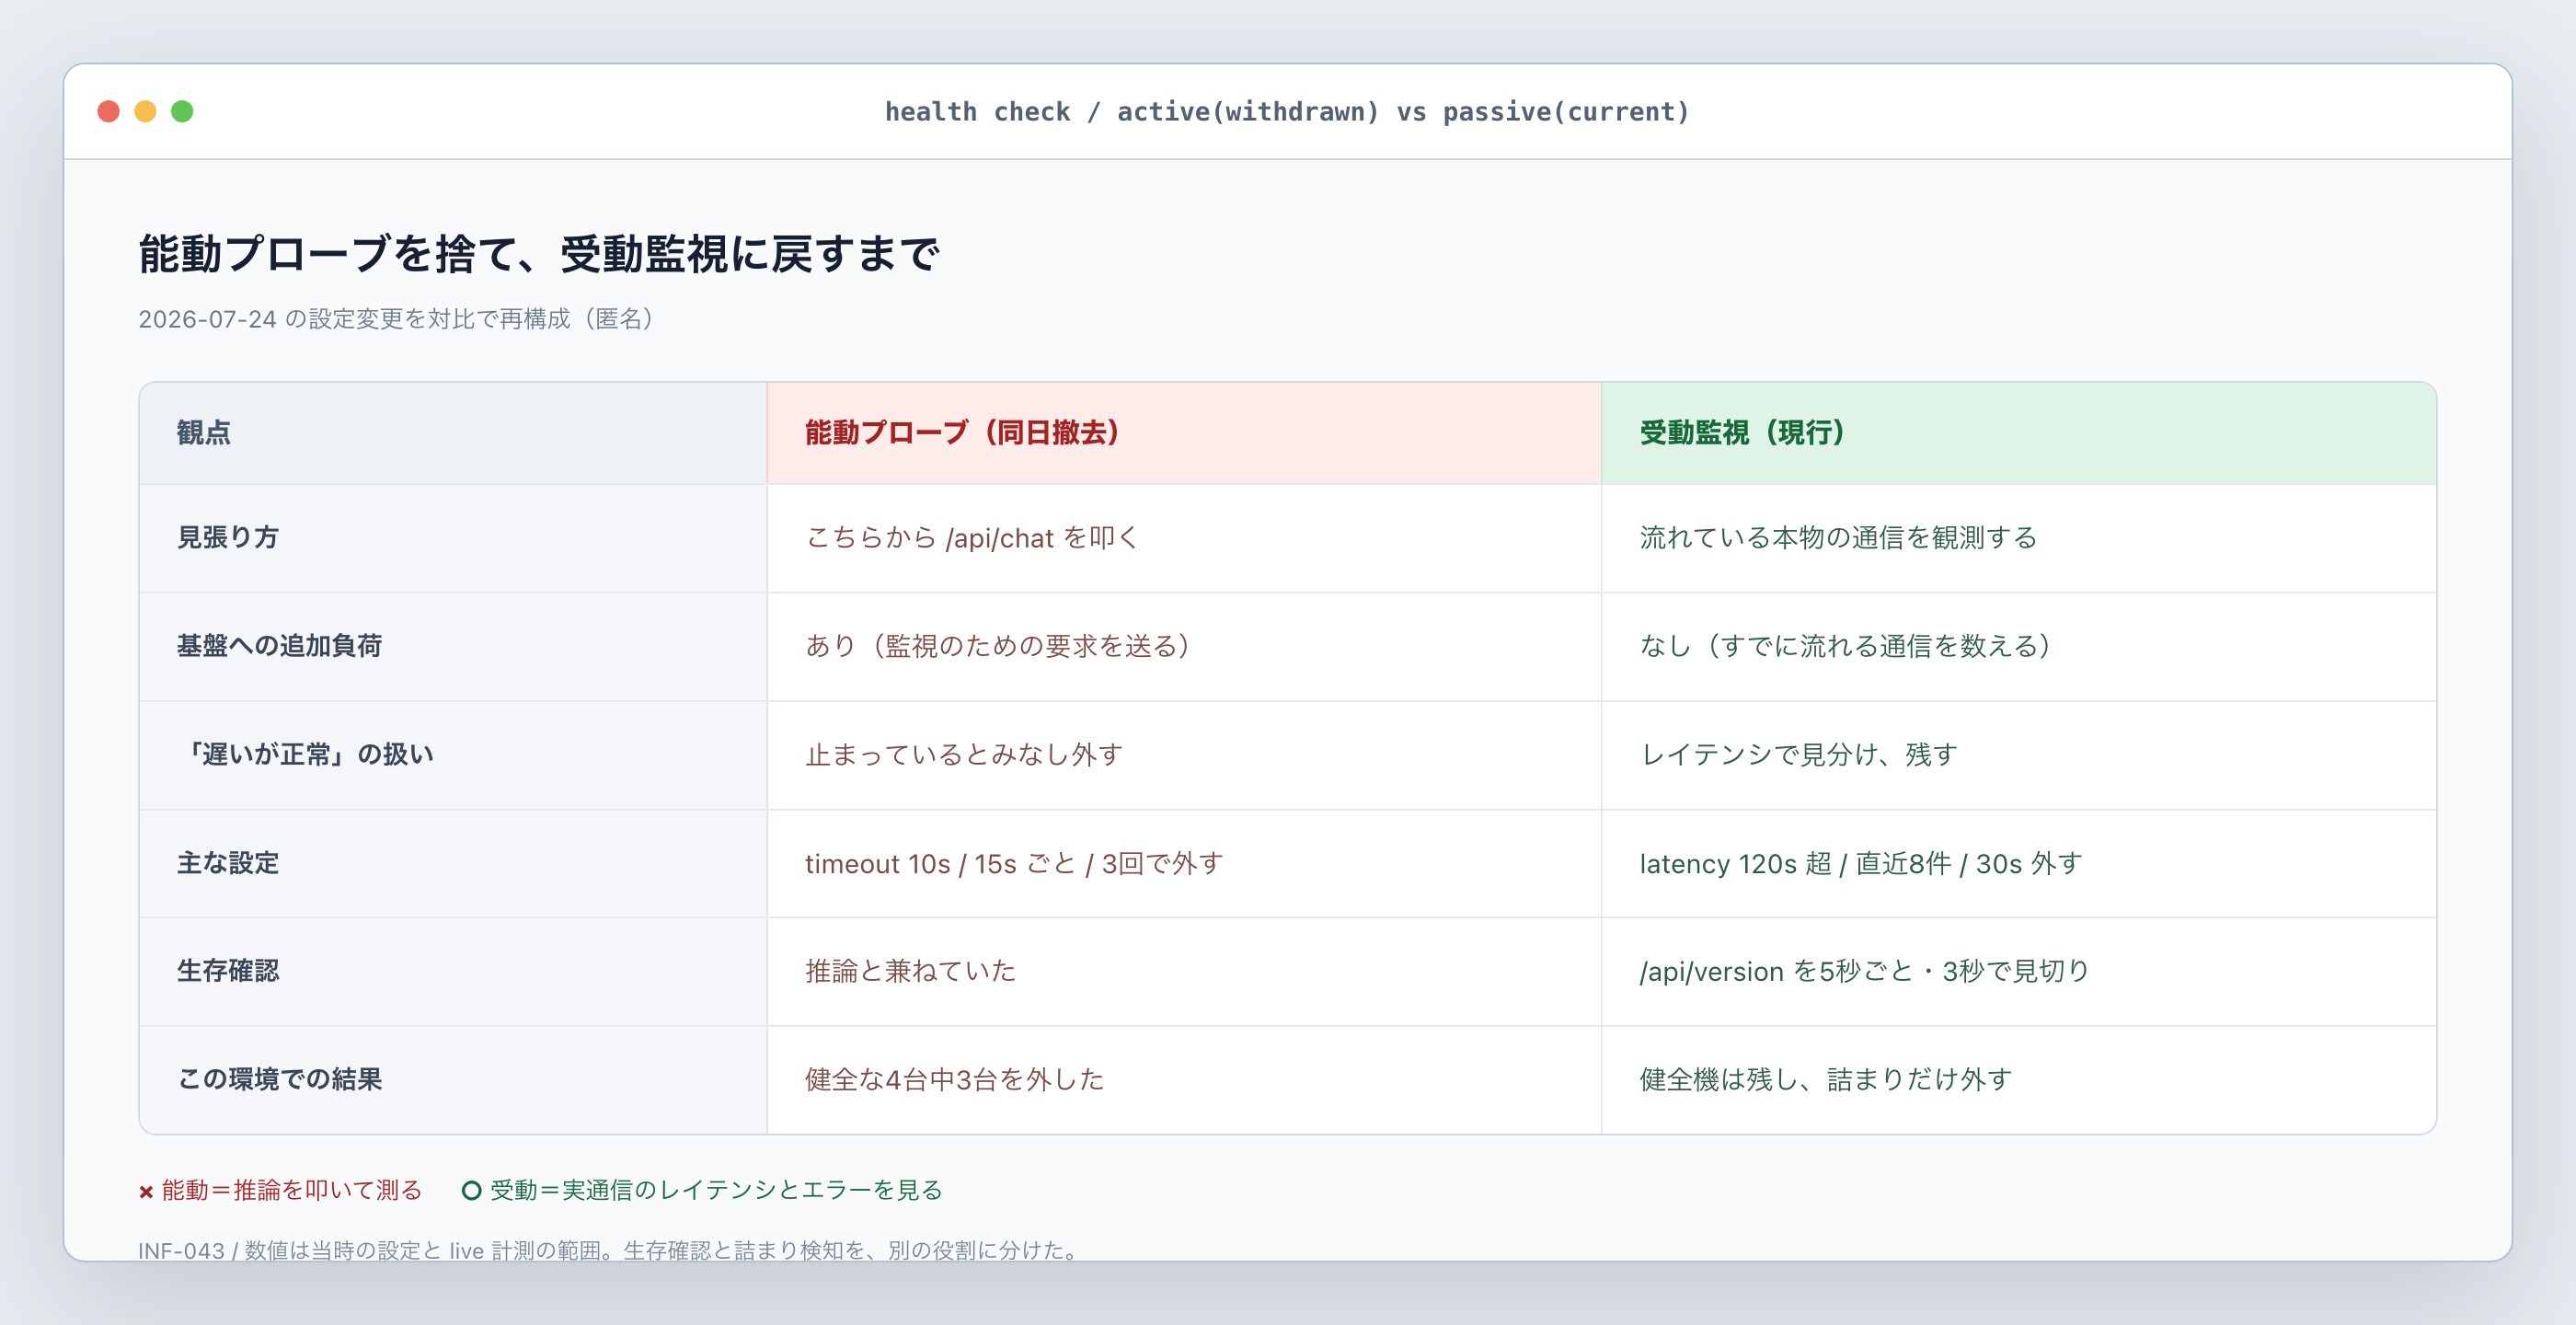
Task: Click the green maximize window dot
Action: tap(182, 111)
